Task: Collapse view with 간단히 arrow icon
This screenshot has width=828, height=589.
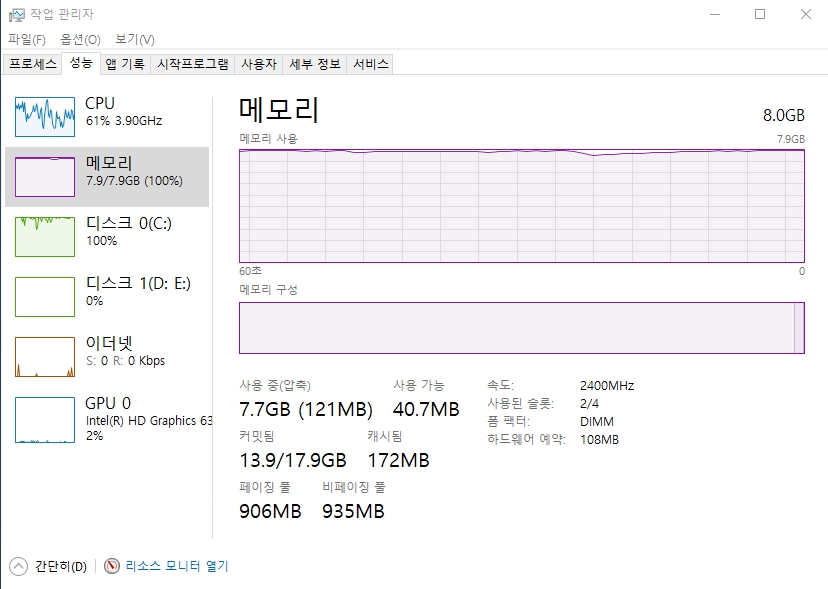Action: tap(19, 566)
